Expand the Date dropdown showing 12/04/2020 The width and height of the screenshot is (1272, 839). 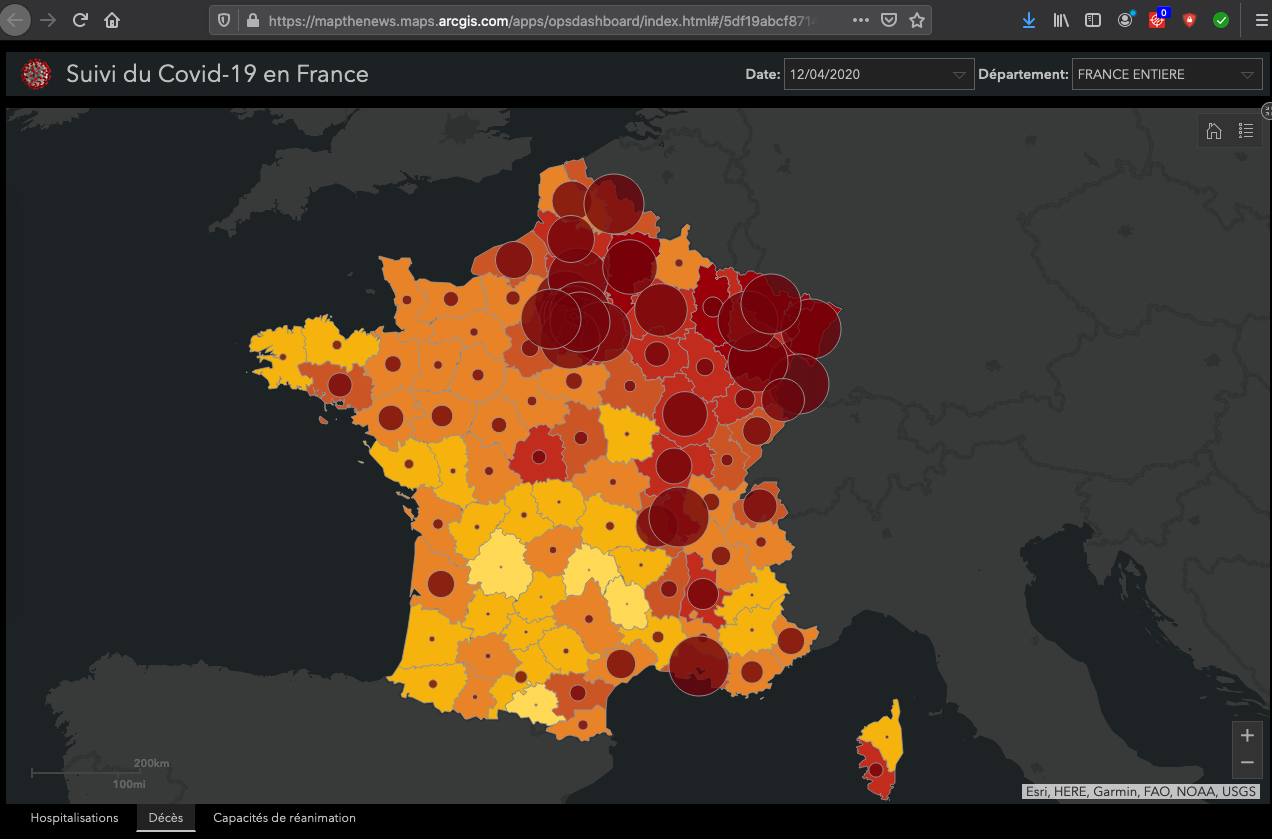pos(878,74)
